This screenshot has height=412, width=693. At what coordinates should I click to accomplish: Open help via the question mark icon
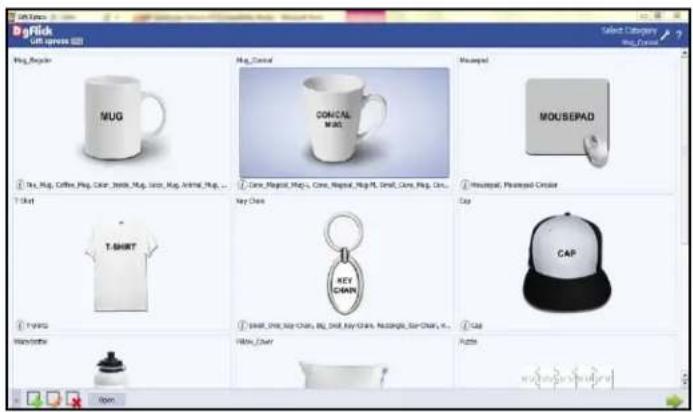[678, 35]
